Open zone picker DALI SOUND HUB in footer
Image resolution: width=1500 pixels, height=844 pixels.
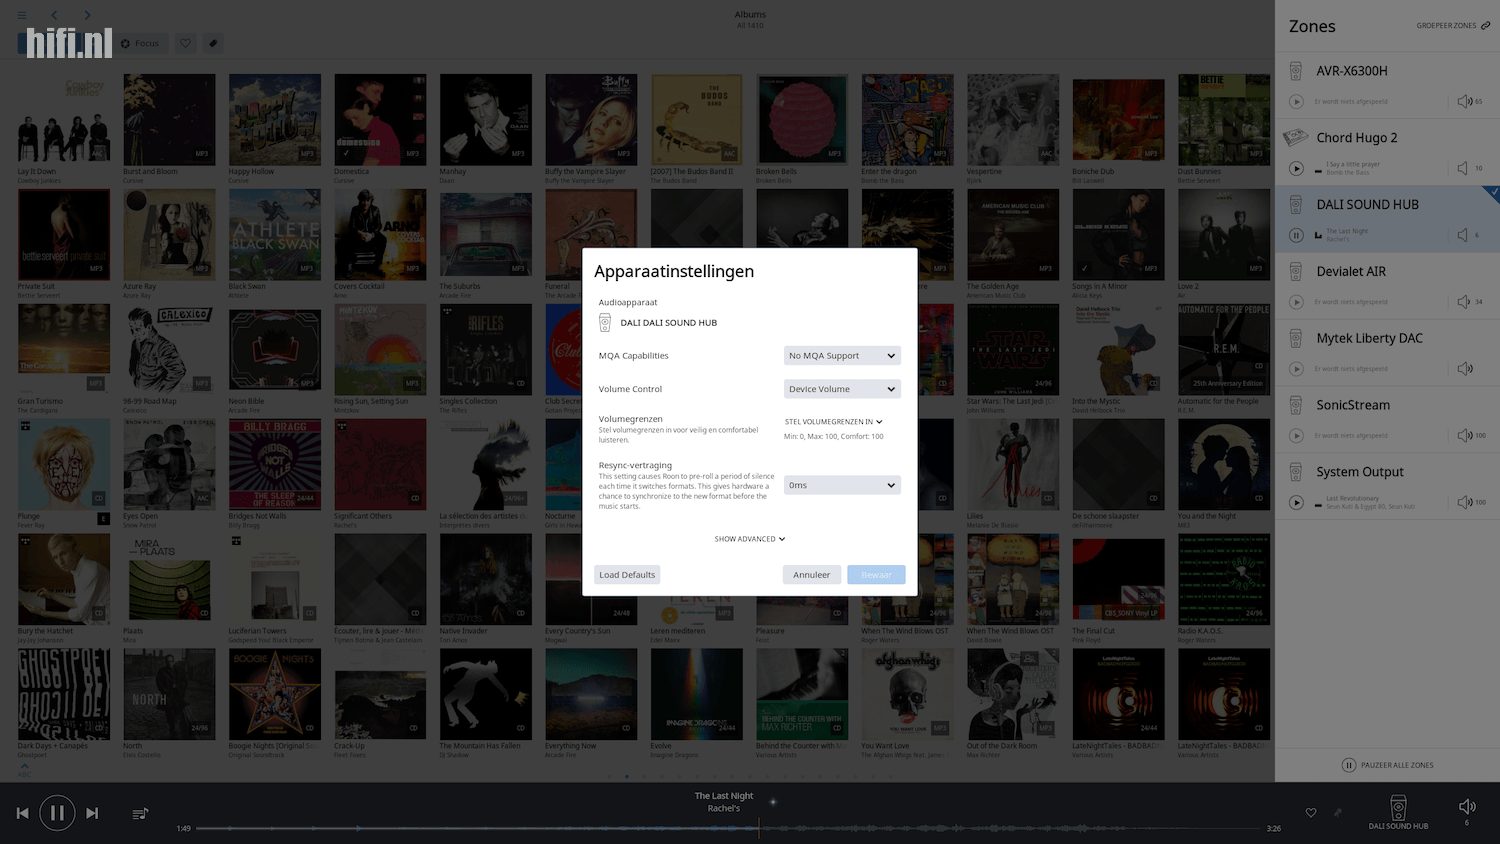tap(1398, 812)
